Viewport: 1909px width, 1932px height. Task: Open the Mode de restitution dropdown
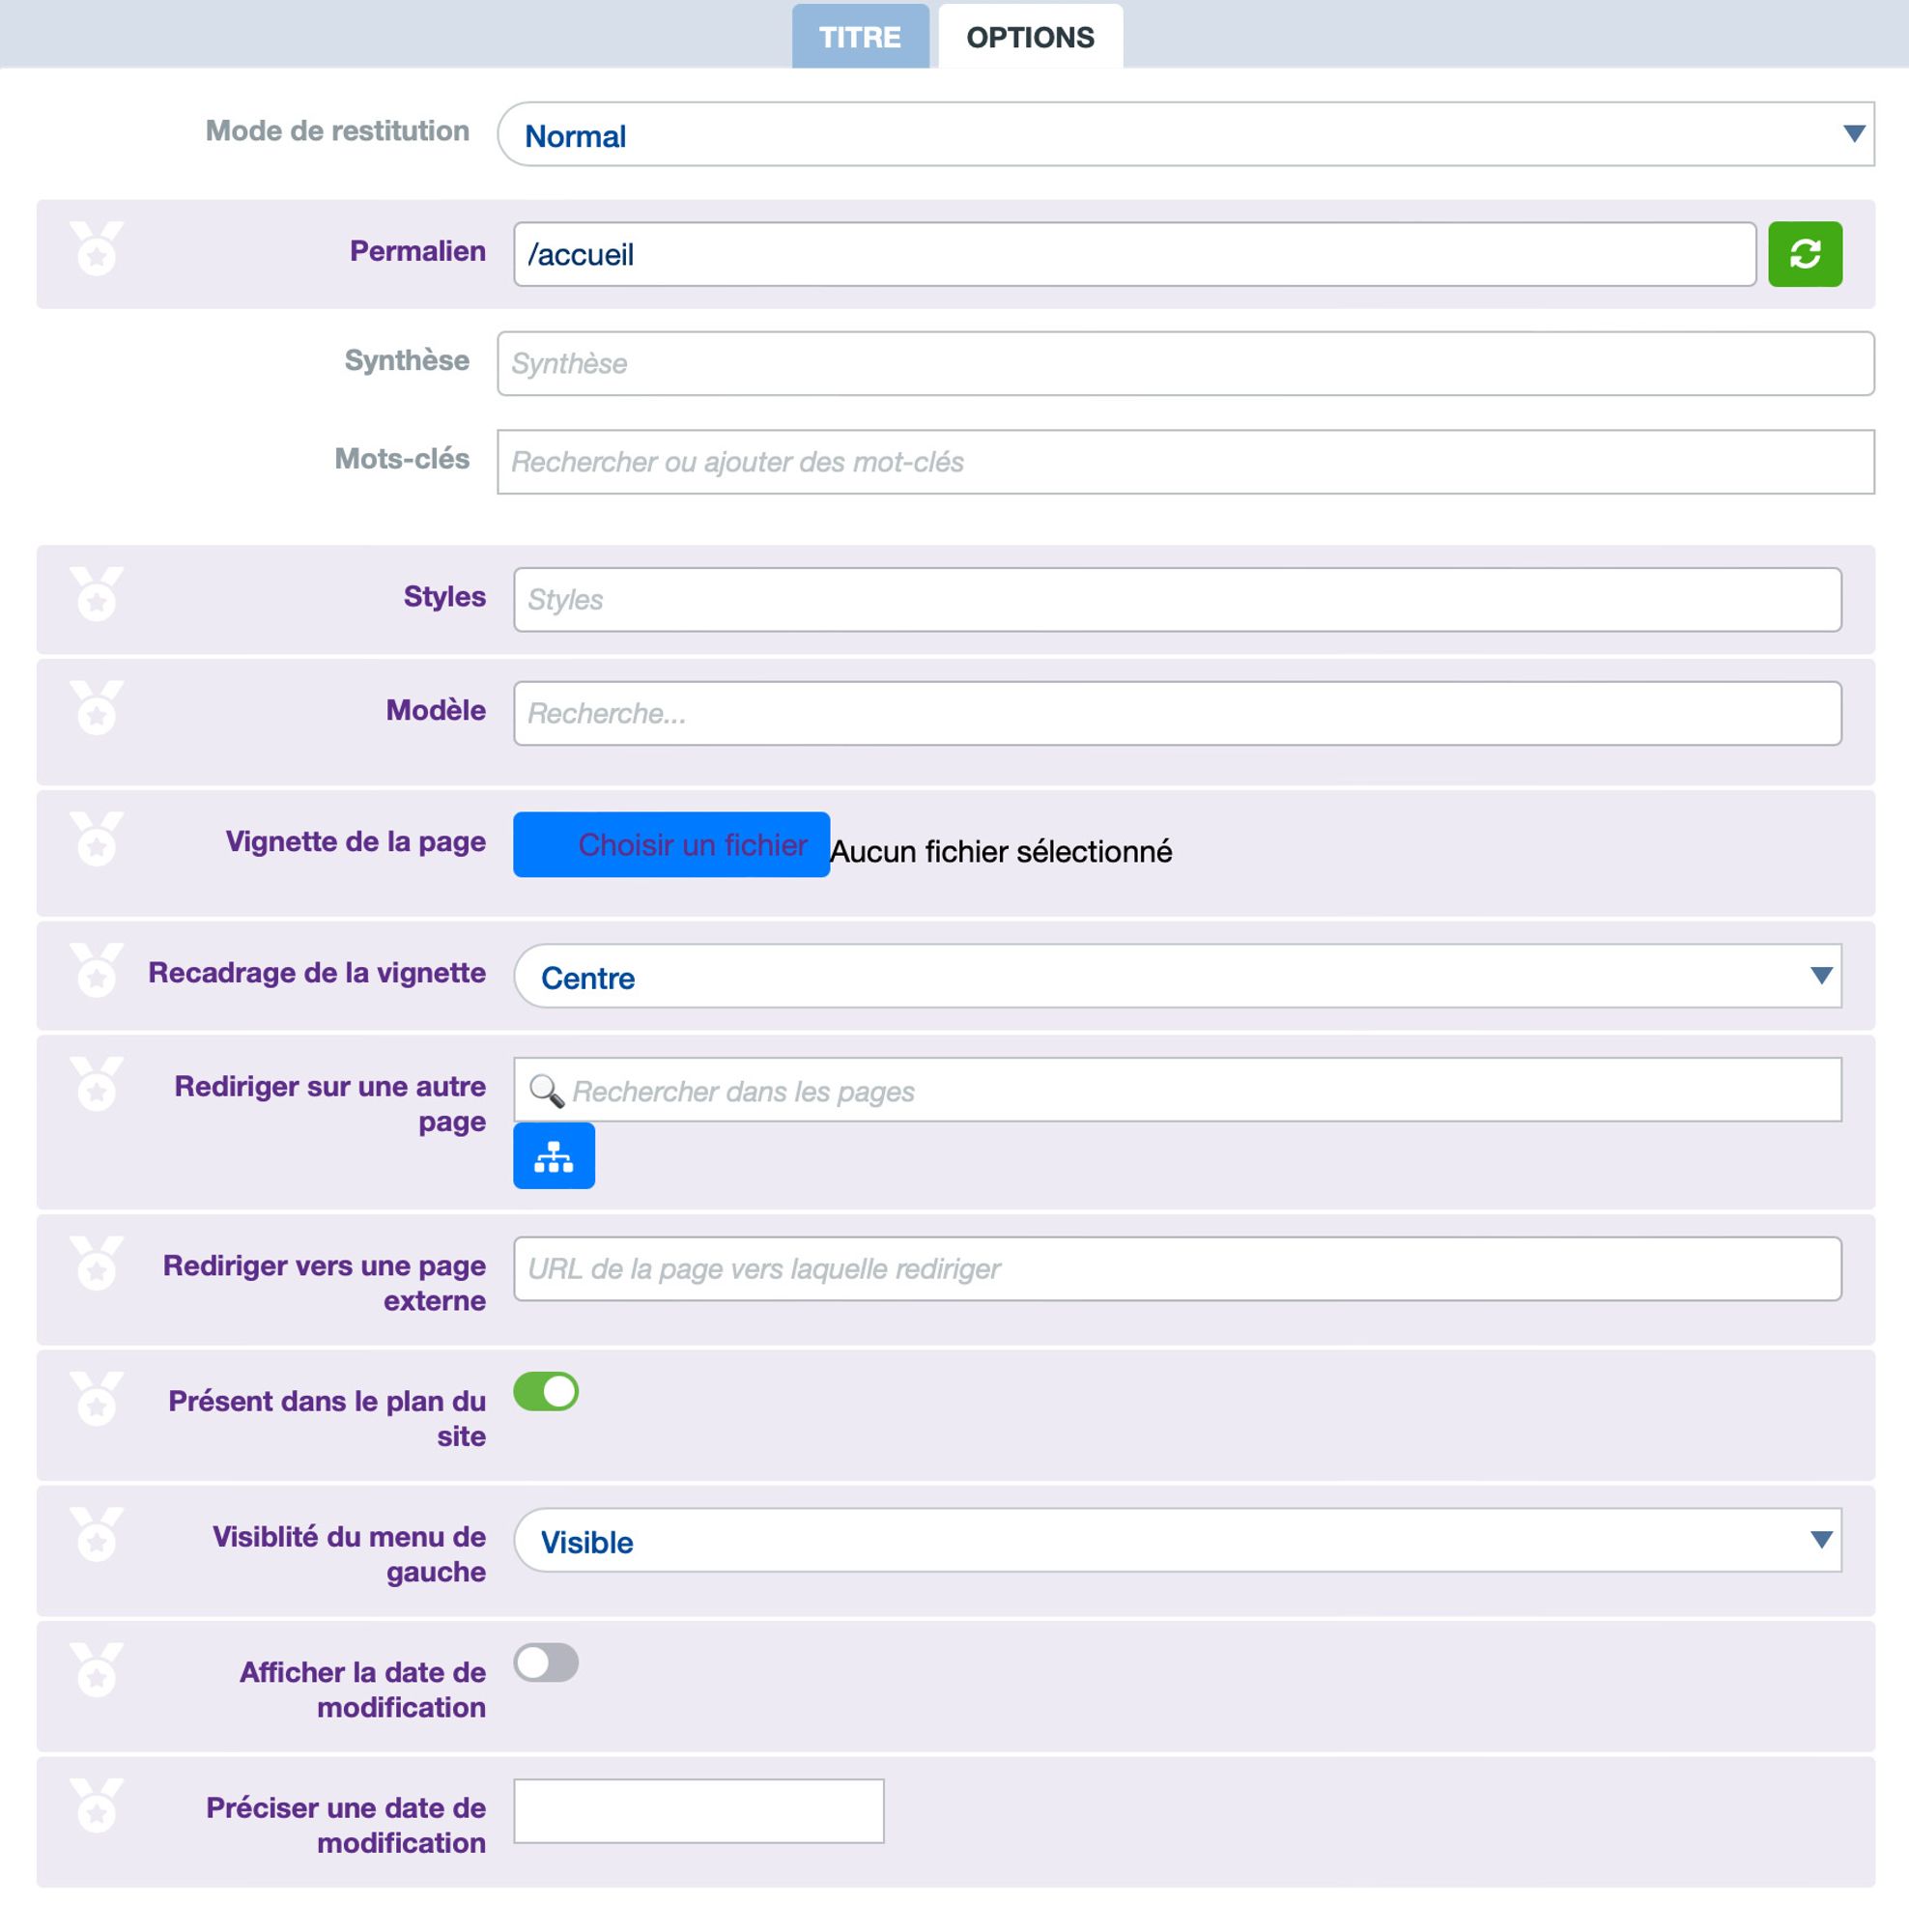(1185, 134)
